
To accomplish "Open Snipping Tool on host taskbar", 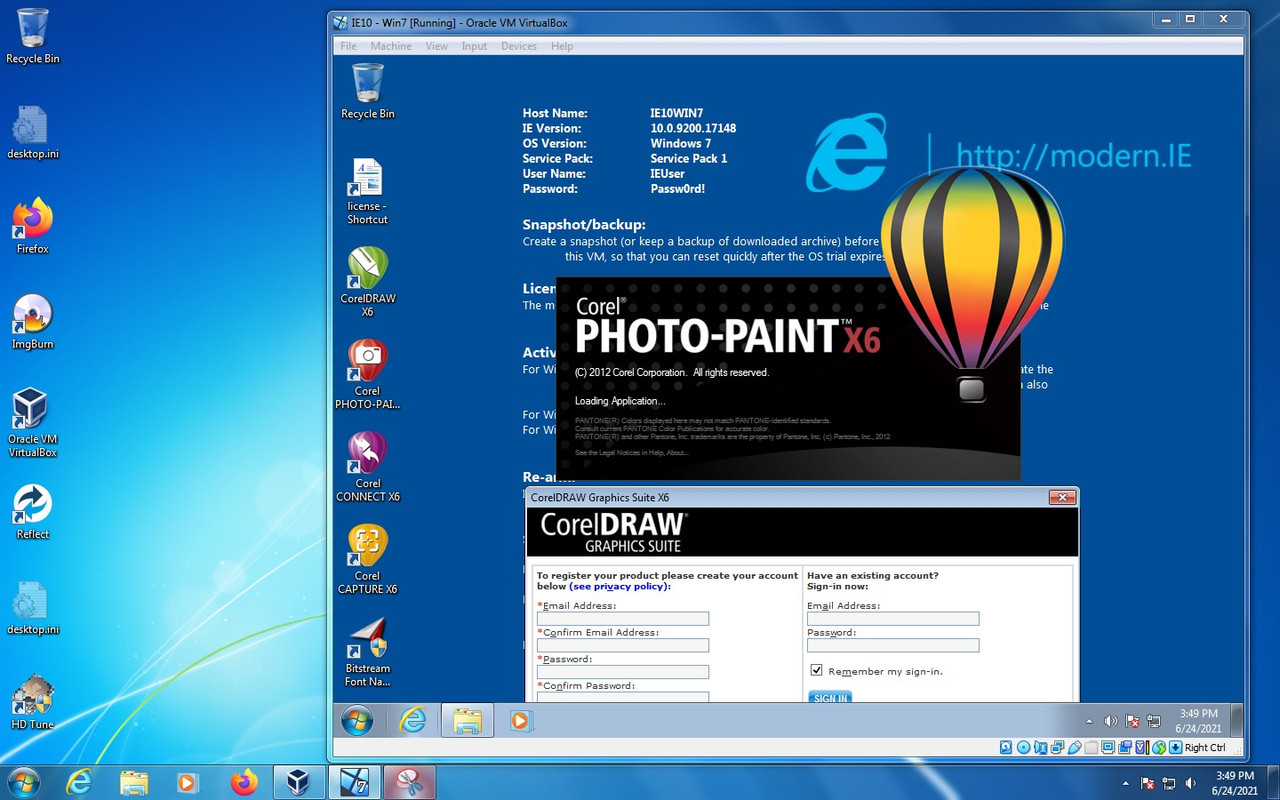I will click(x=409, y=782).
